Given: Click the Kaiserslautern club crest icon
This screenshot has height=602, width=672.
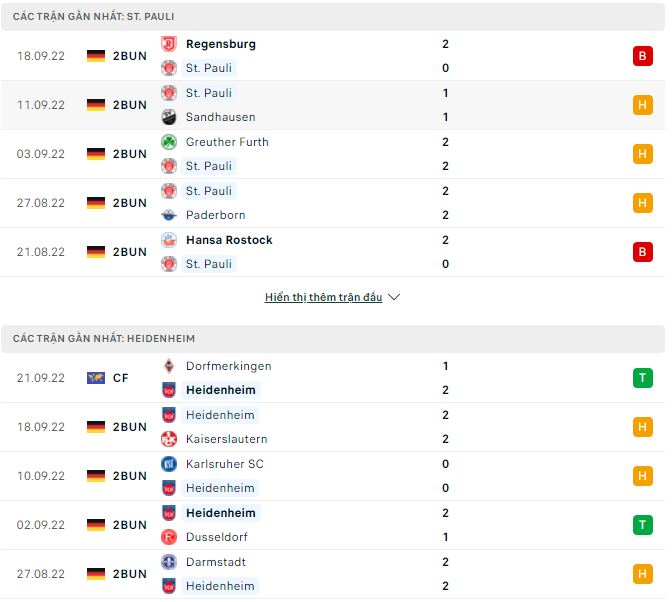Looking at the screenshot, I should tap(168, 439).
